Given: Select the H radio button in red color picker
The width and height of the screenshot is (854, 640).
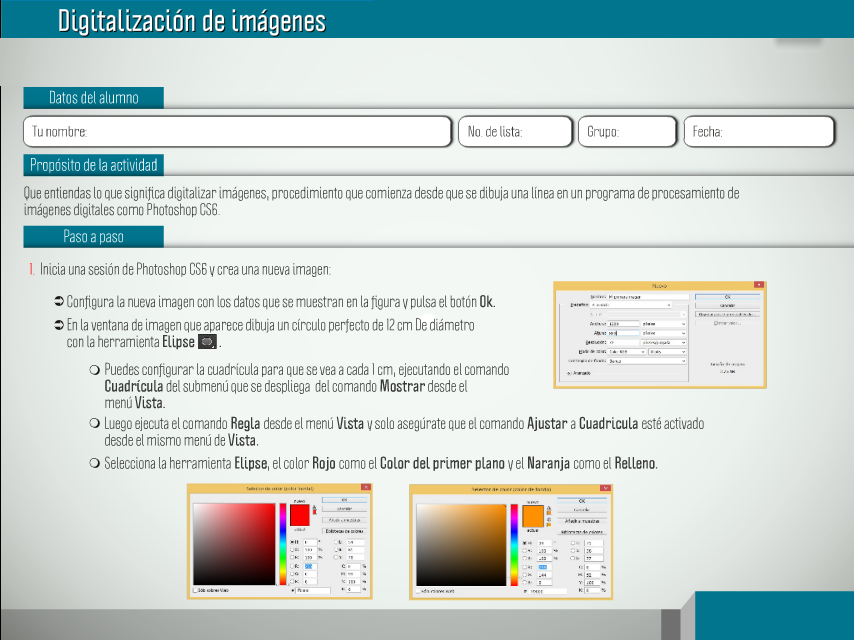Looking at the screenshot, I should tap(291, 542).
